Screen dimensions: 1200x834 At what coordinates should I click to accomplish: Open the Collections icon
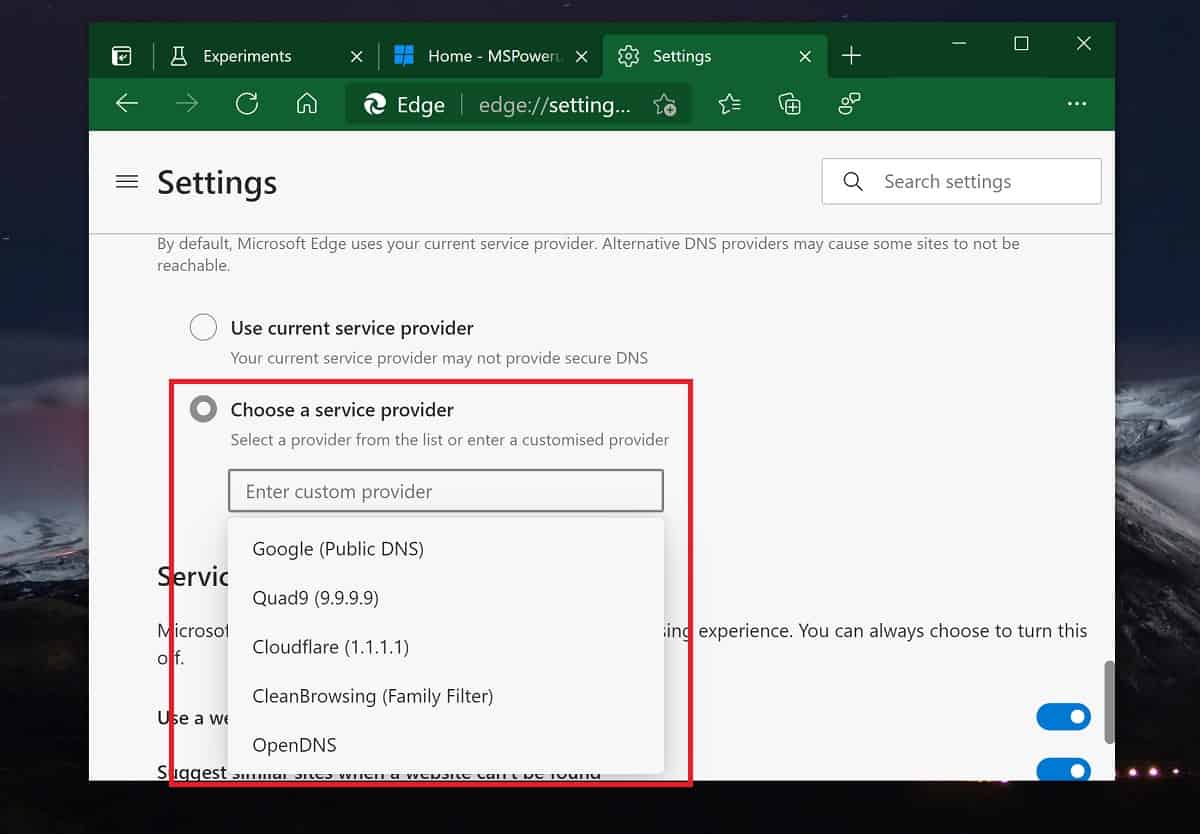pyautogui.click(x=790, y=104)
